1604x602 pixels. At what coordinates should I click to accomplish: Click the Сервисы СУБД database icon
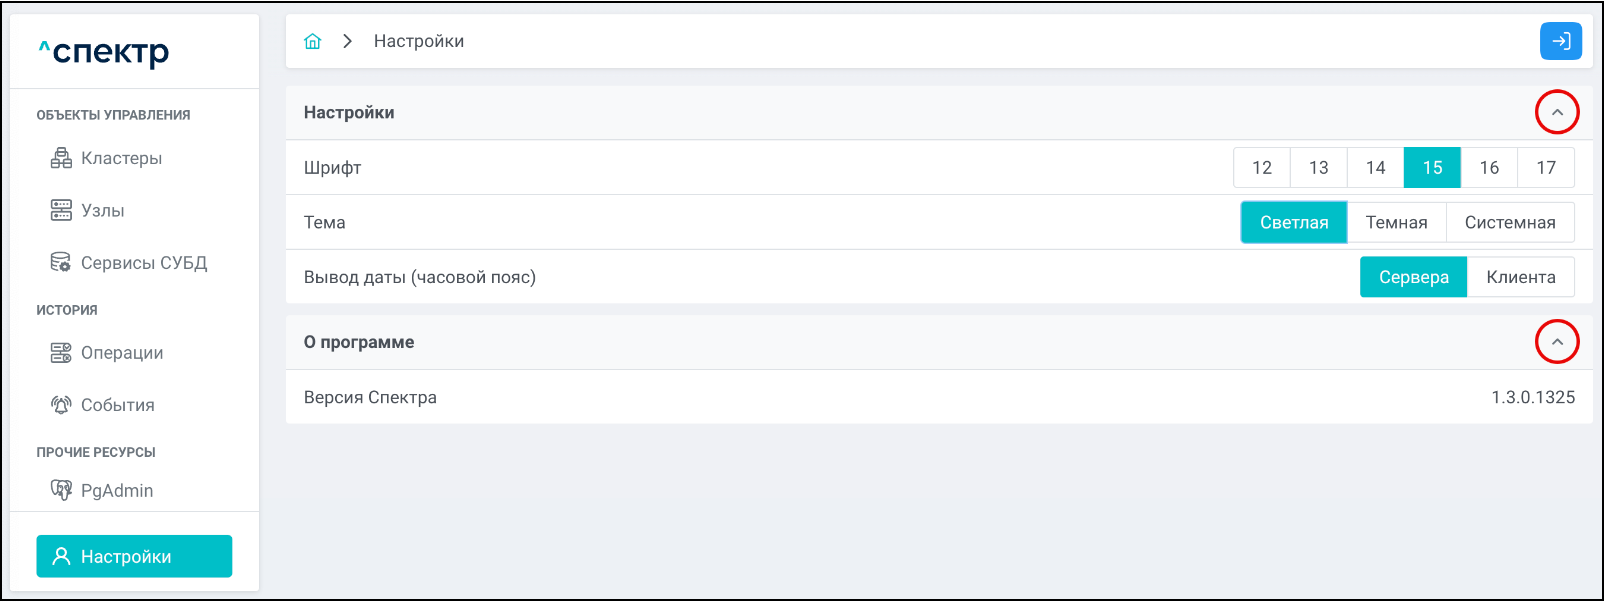pyautogui.click(x=61, y=263)
